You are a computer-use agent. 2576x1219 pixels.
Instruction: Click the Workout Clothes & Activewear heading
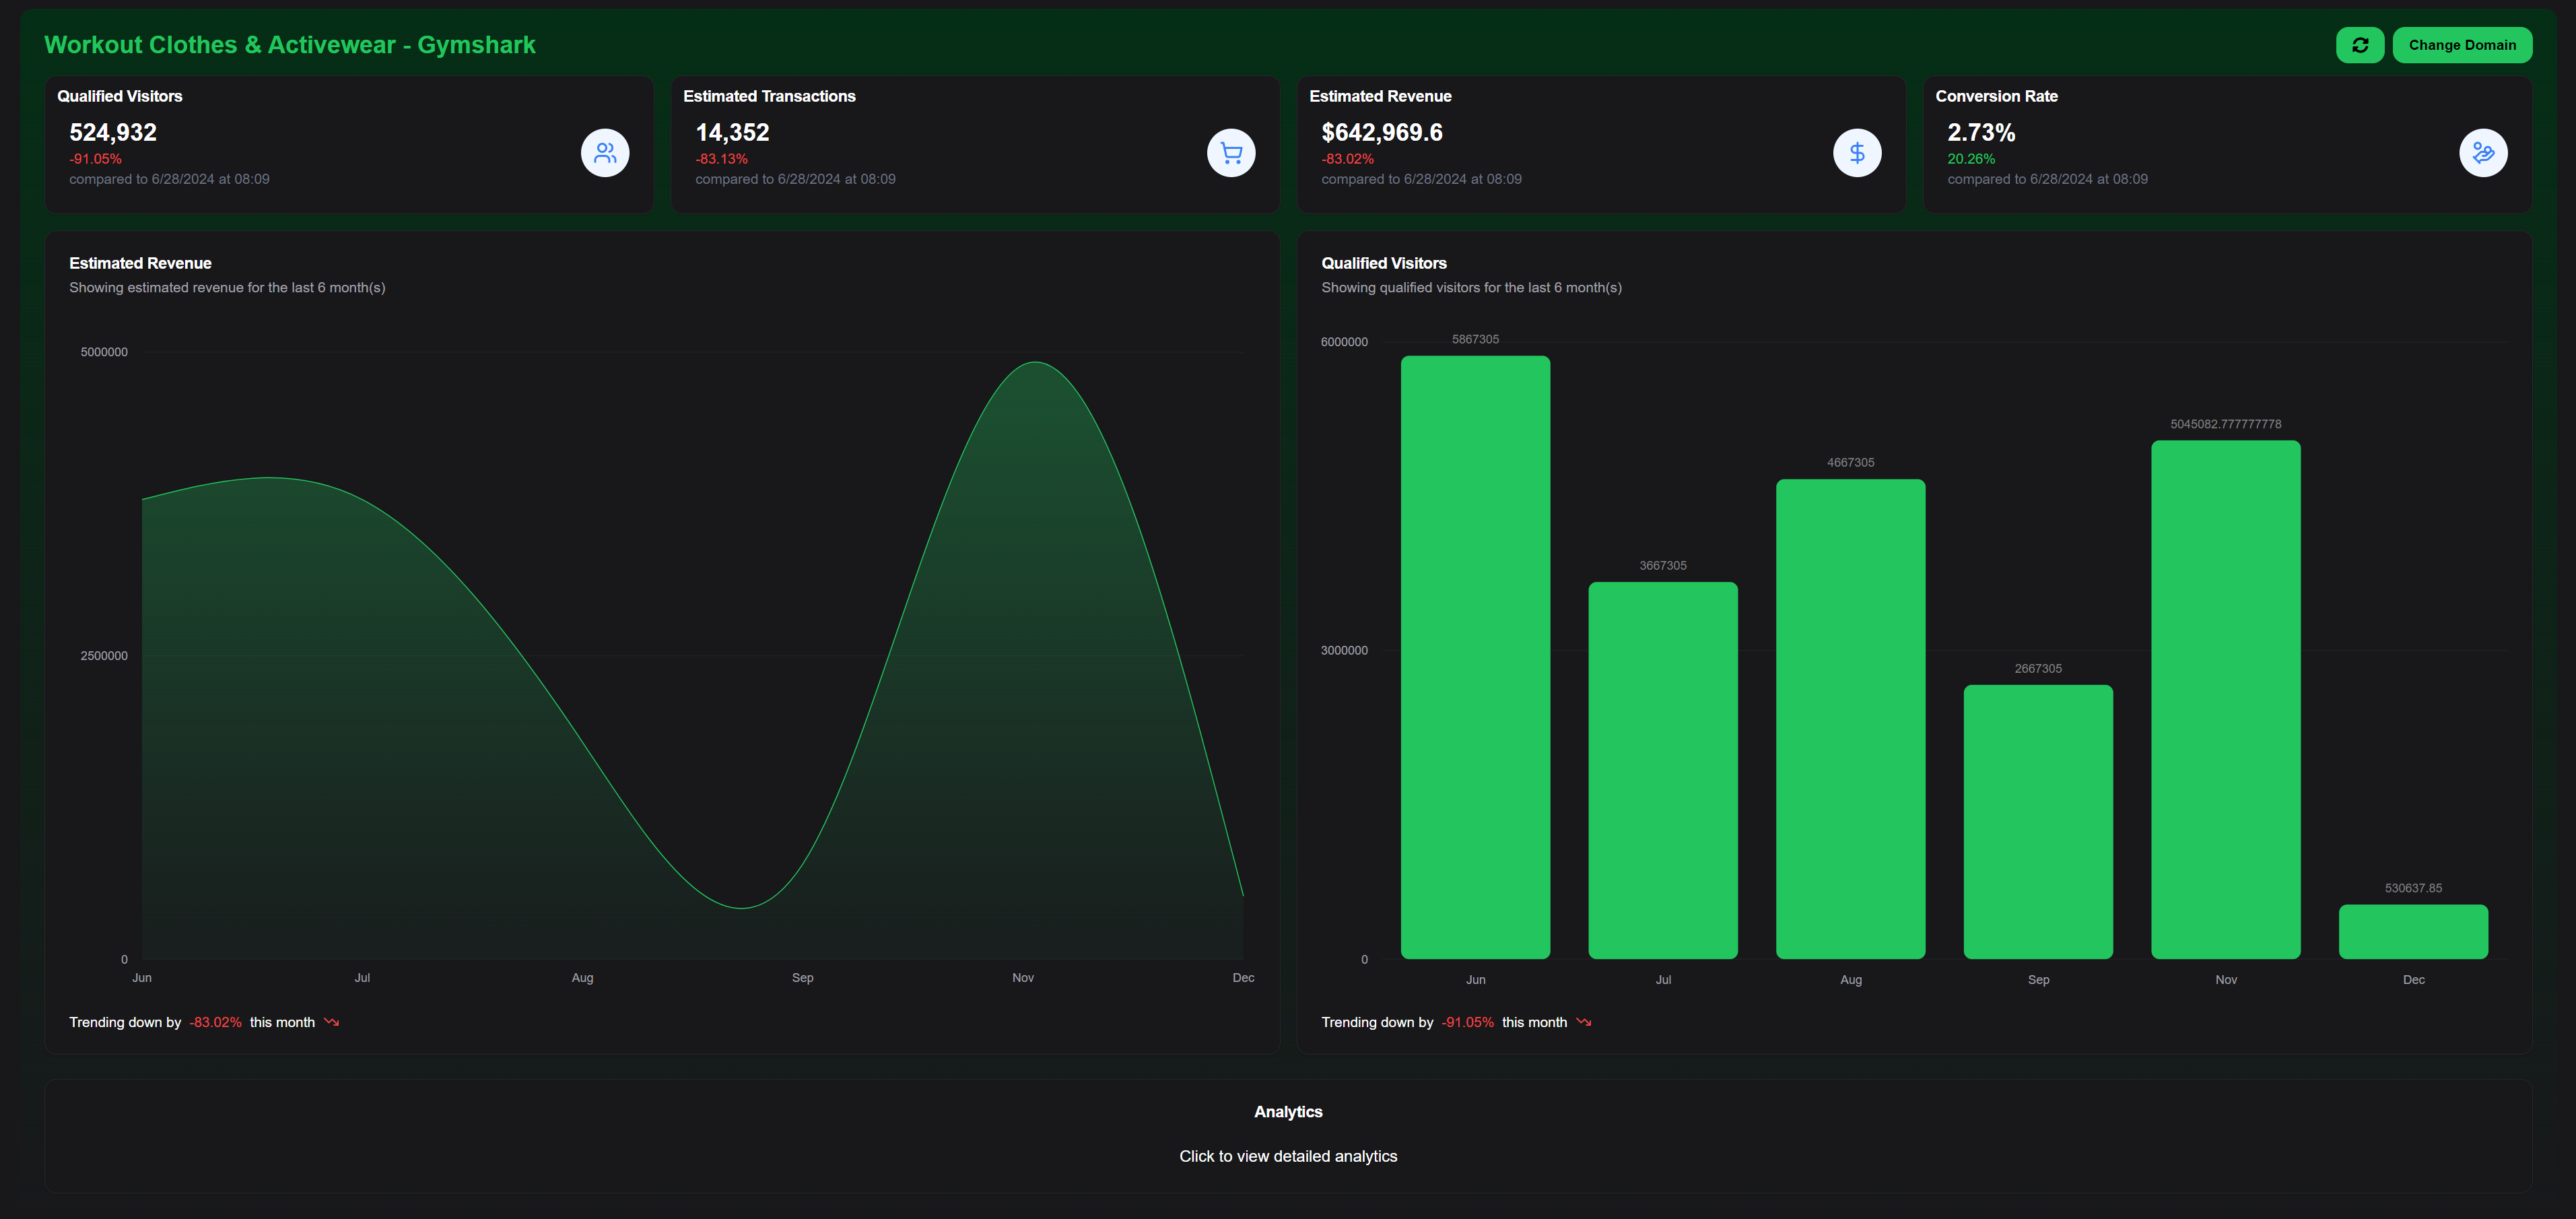point(289,45)
